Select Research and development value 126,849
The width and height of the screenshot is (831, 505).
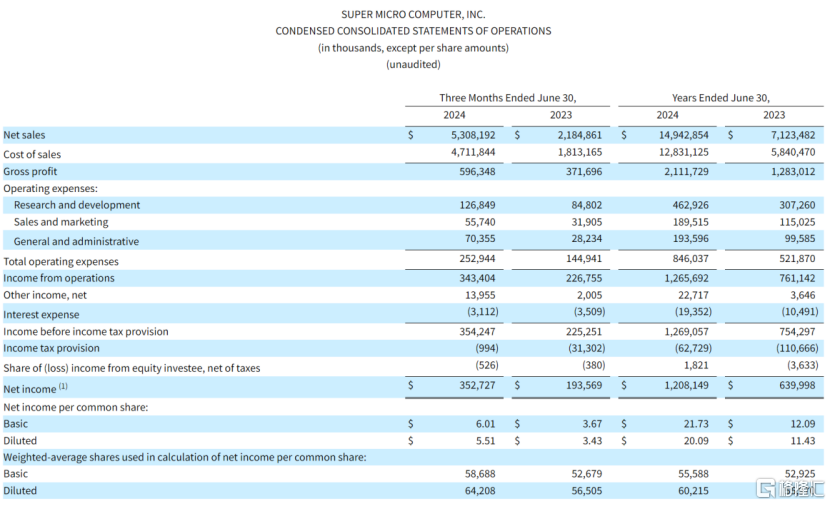(x=477, y=205)
